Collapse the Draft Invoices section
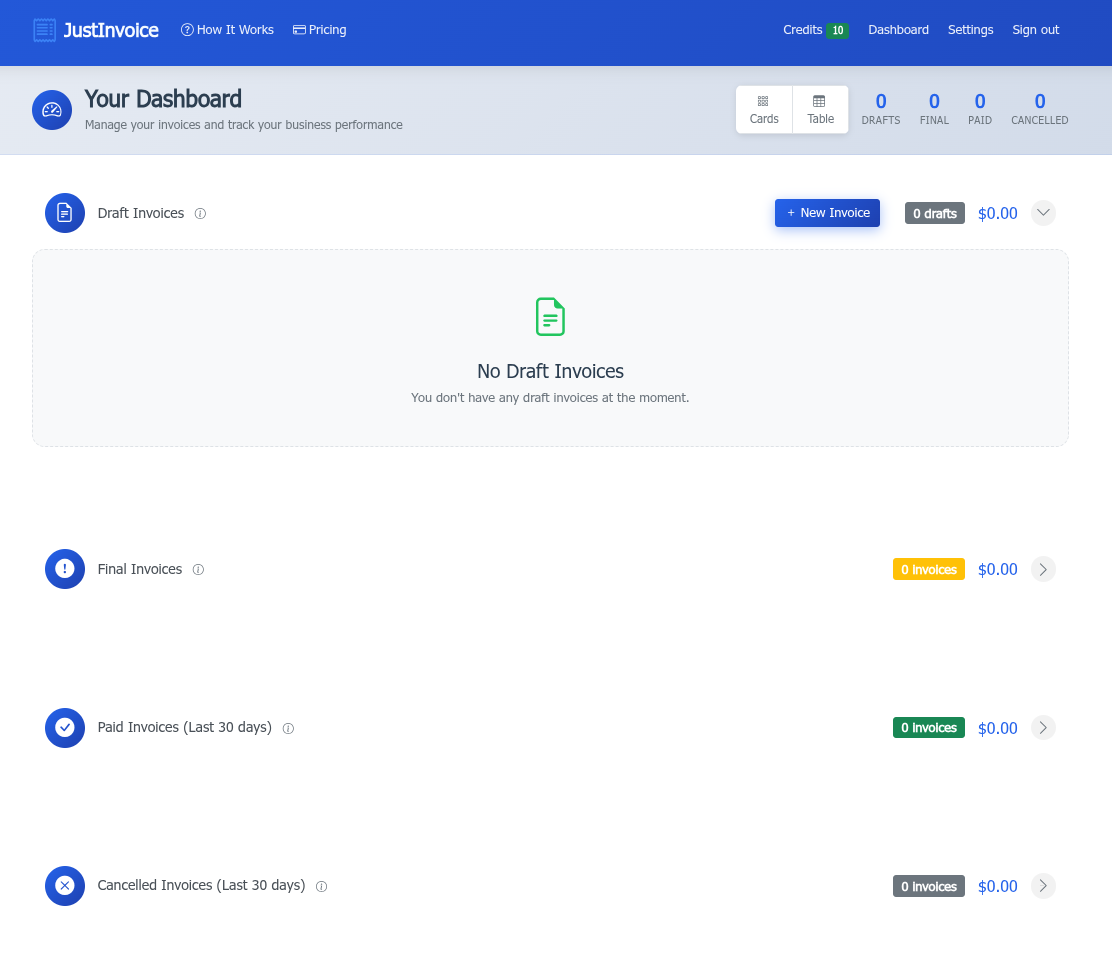 pyautogui.click(x=1042, y=213)
